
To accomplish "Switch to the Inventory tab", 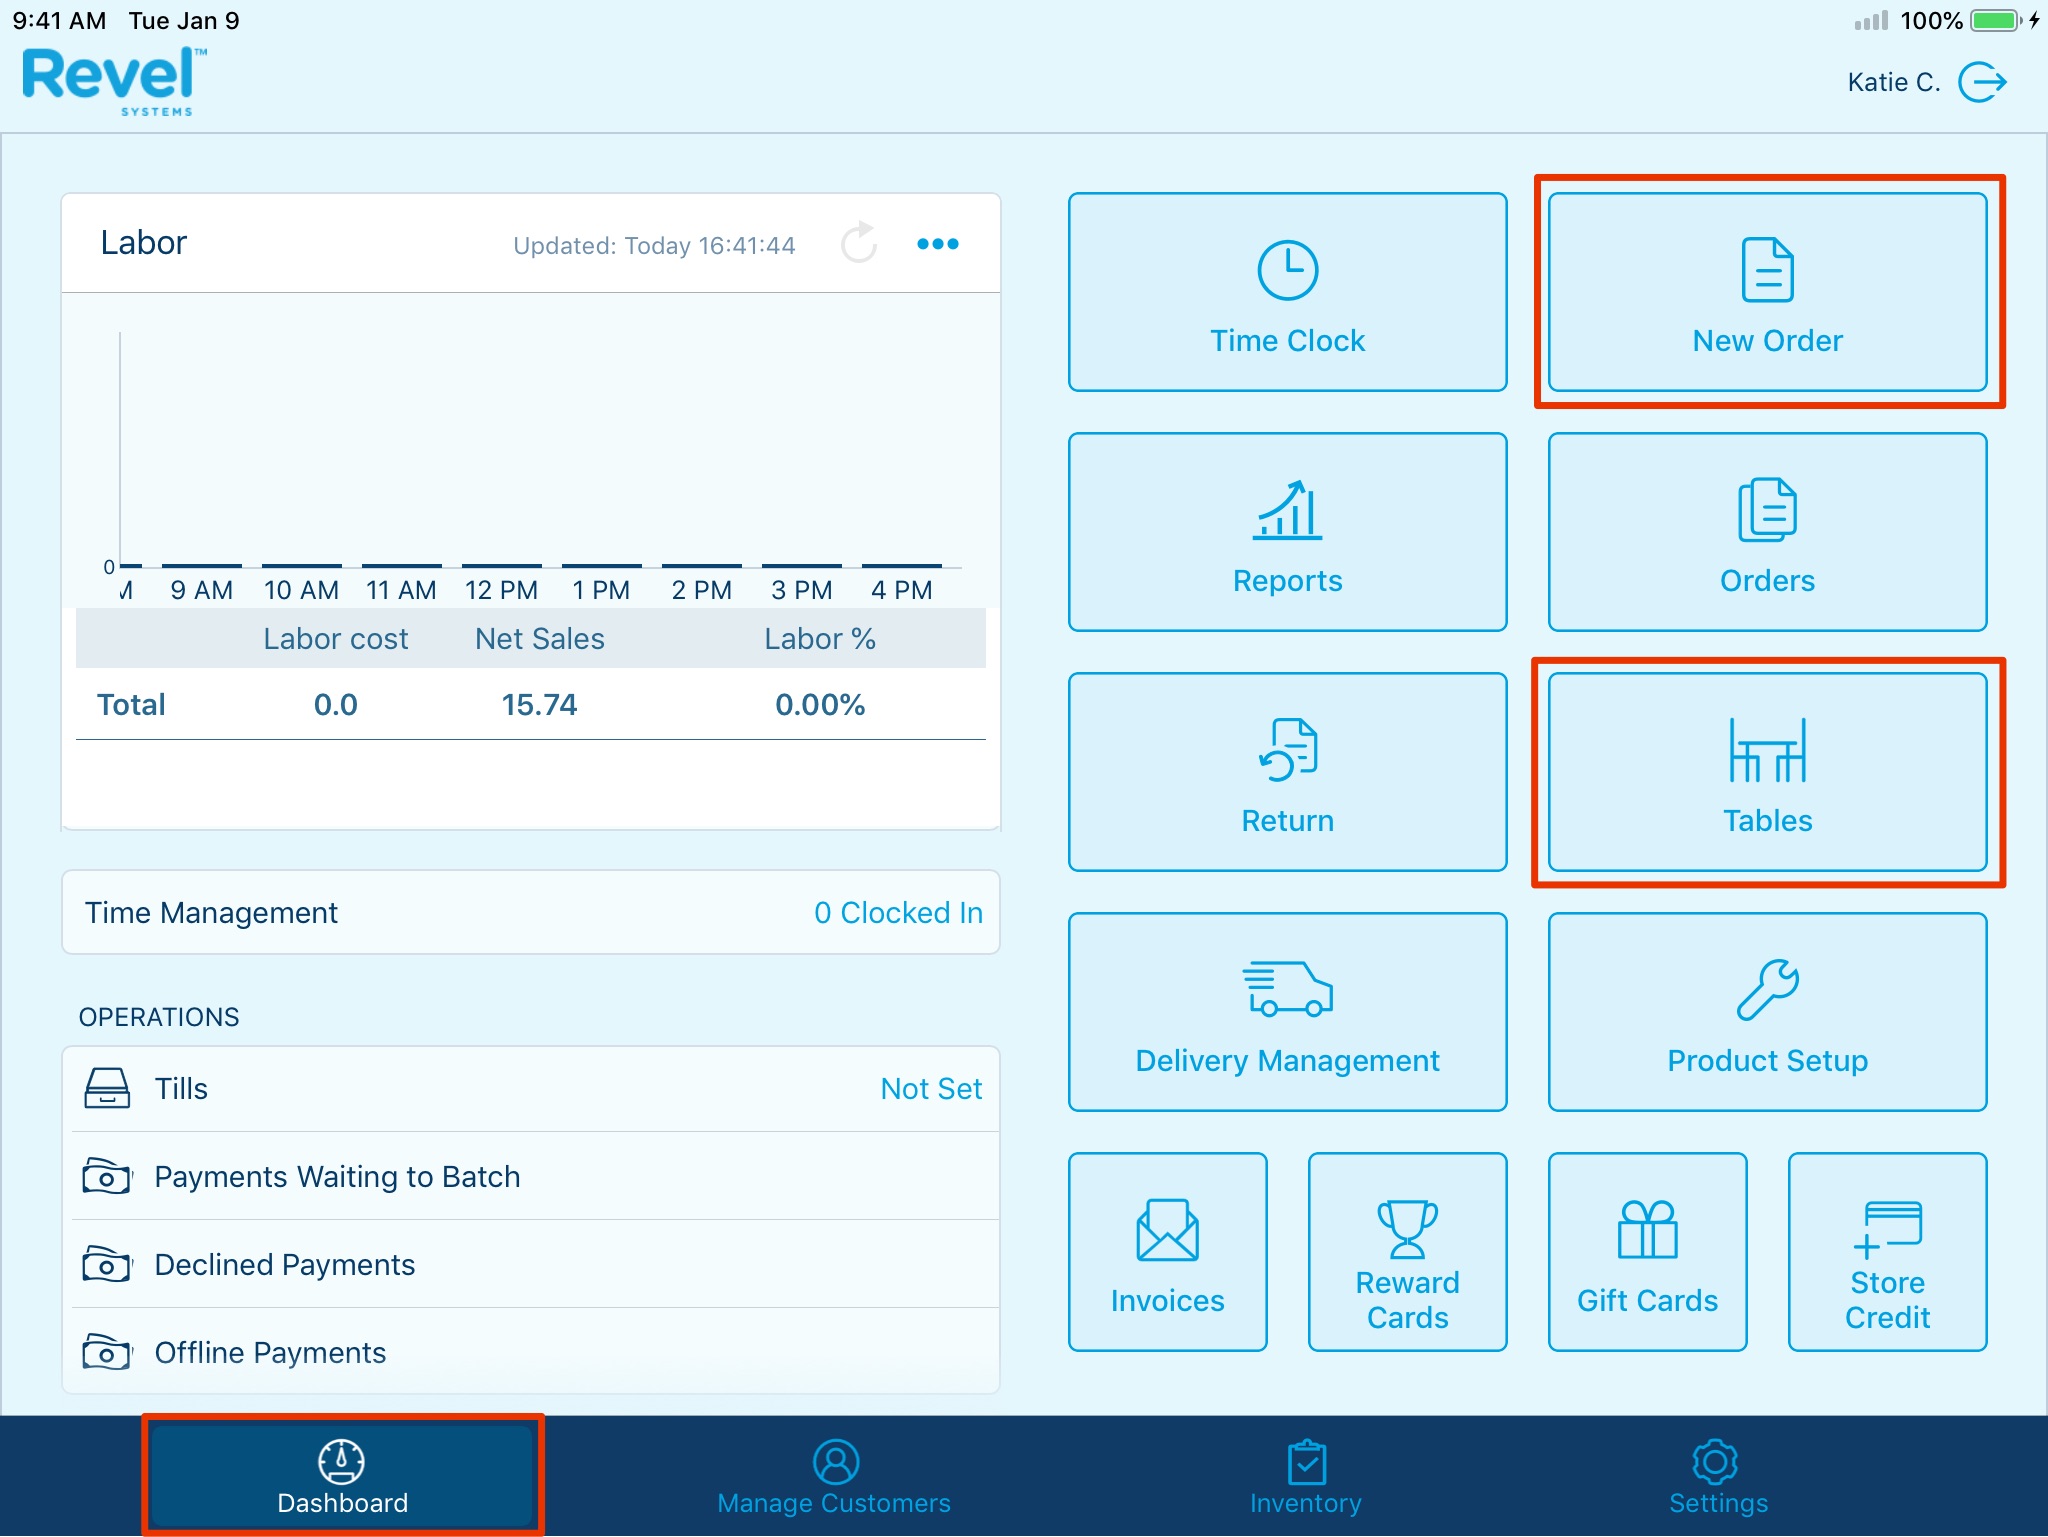I will (x=1305, y=1477).
